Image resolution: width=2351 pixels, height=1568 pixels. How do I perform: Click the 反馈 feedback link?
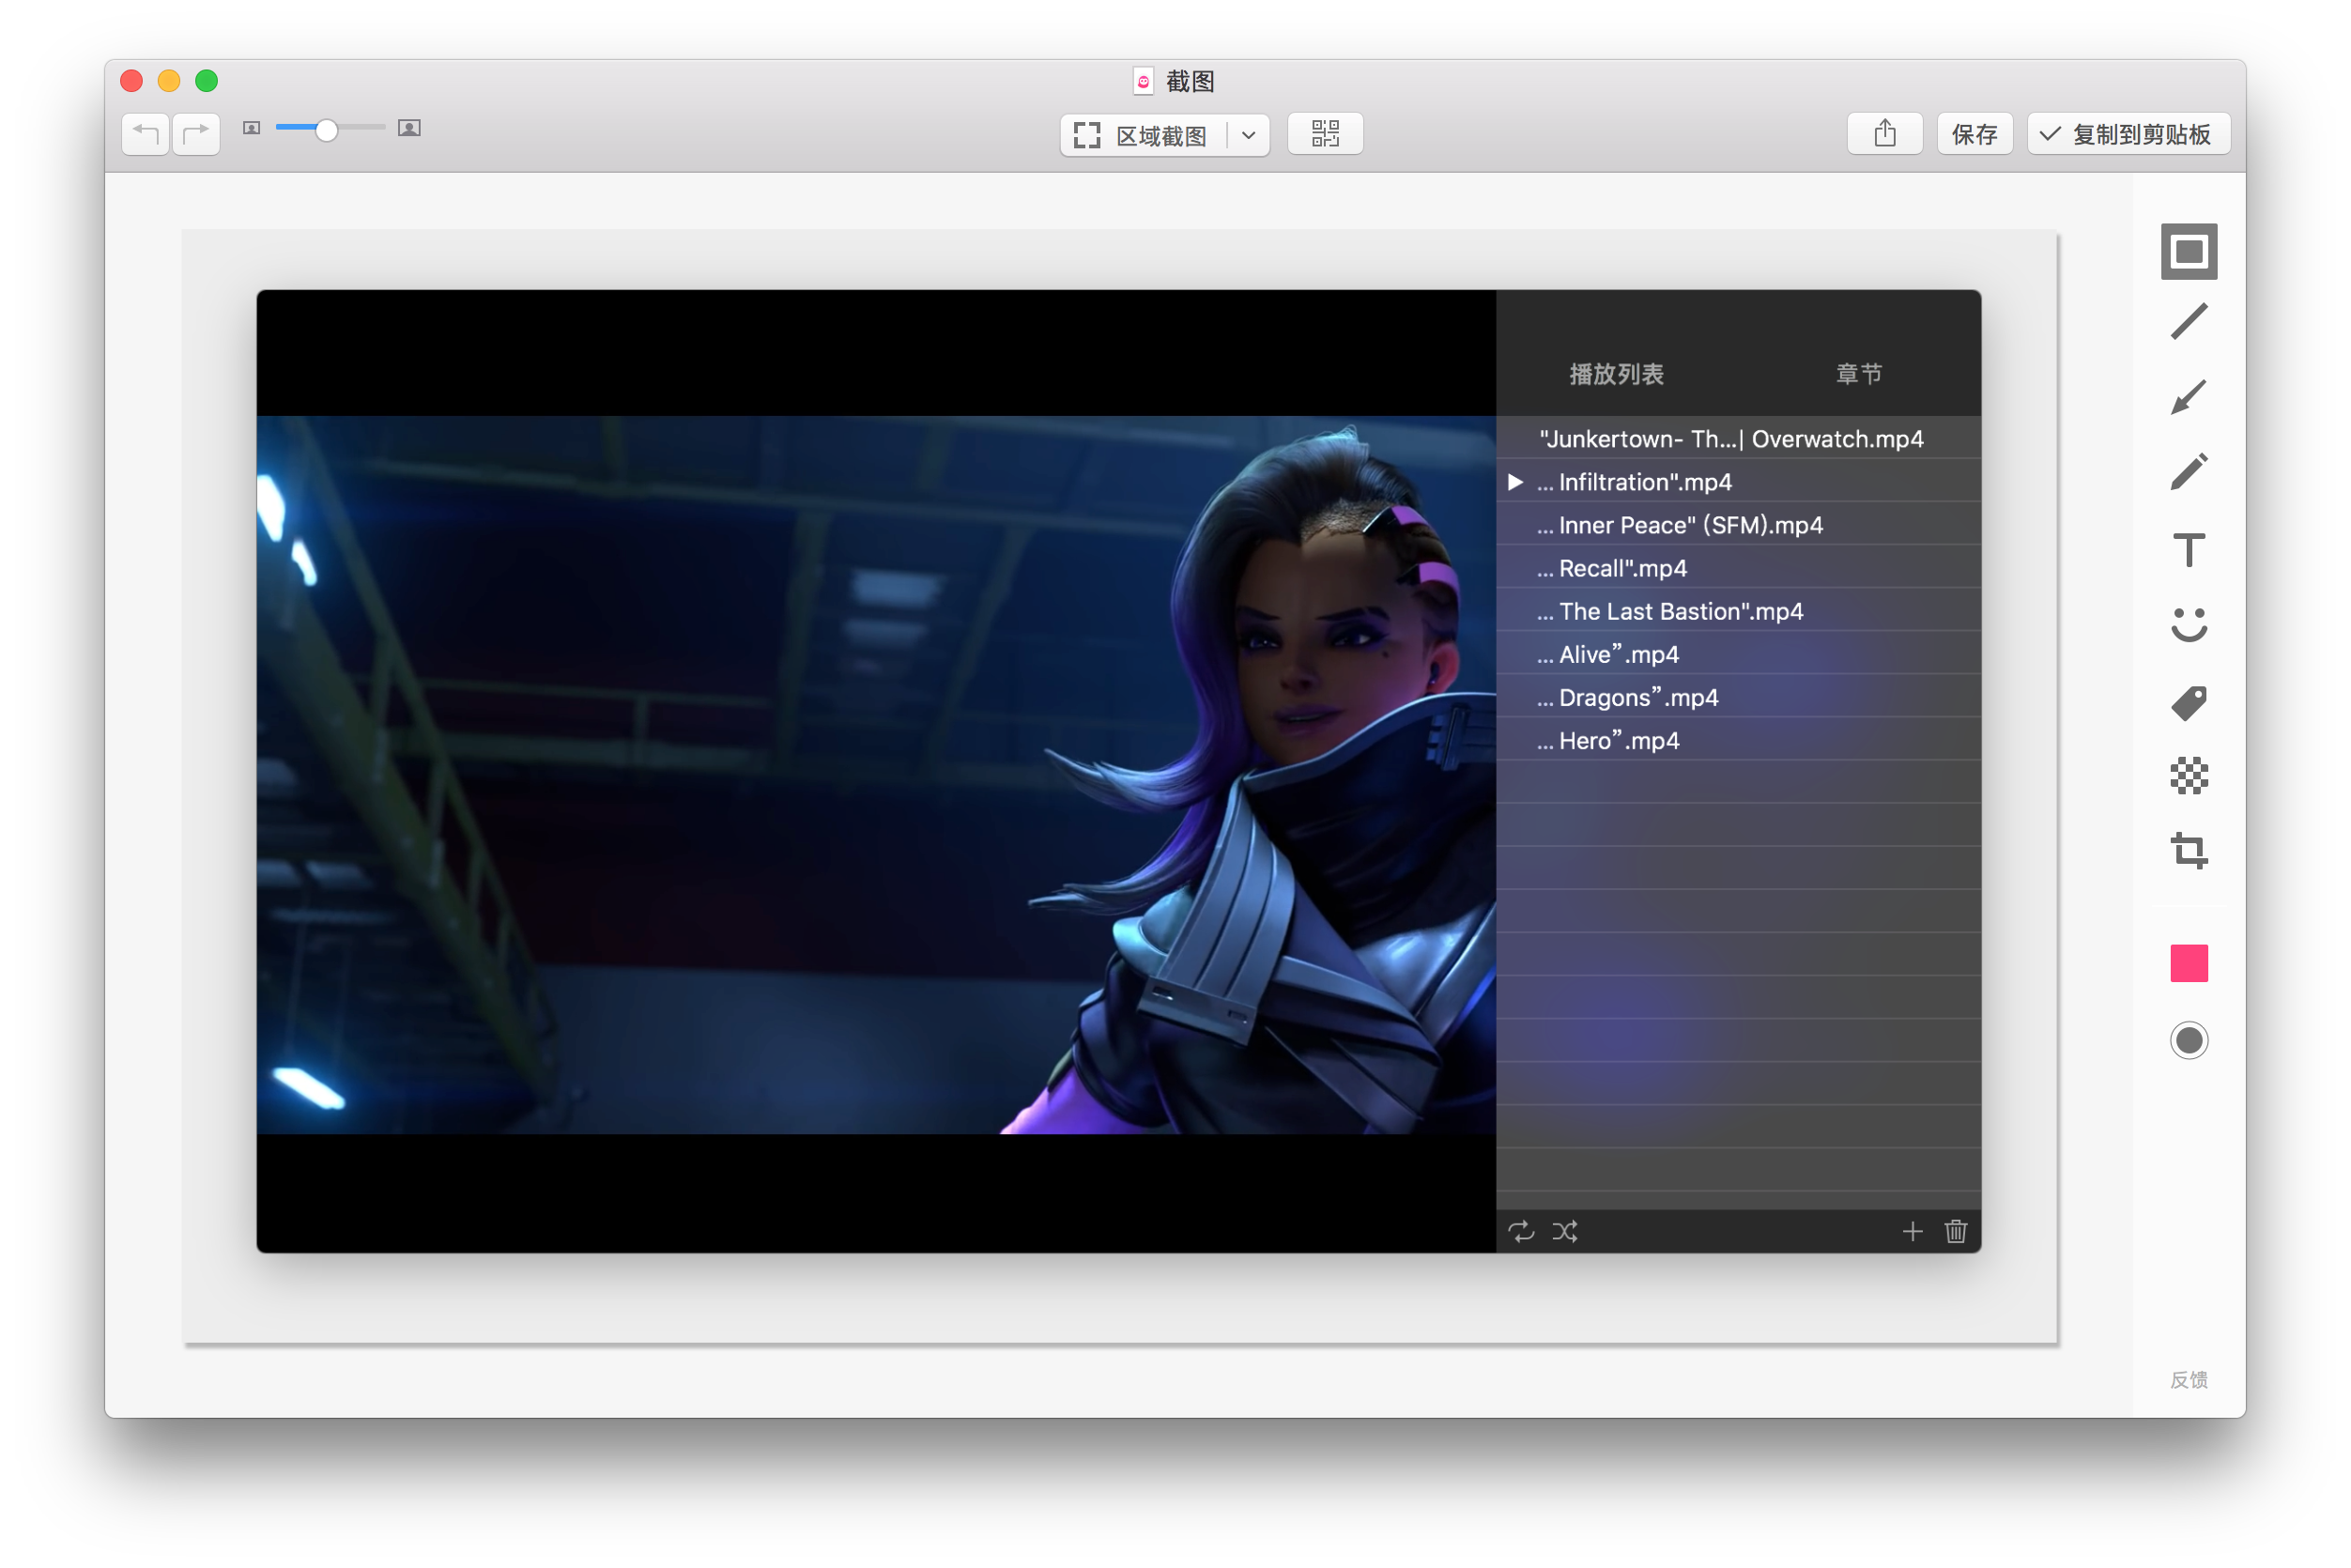pyautogui.click(x=2188, y=1379)
